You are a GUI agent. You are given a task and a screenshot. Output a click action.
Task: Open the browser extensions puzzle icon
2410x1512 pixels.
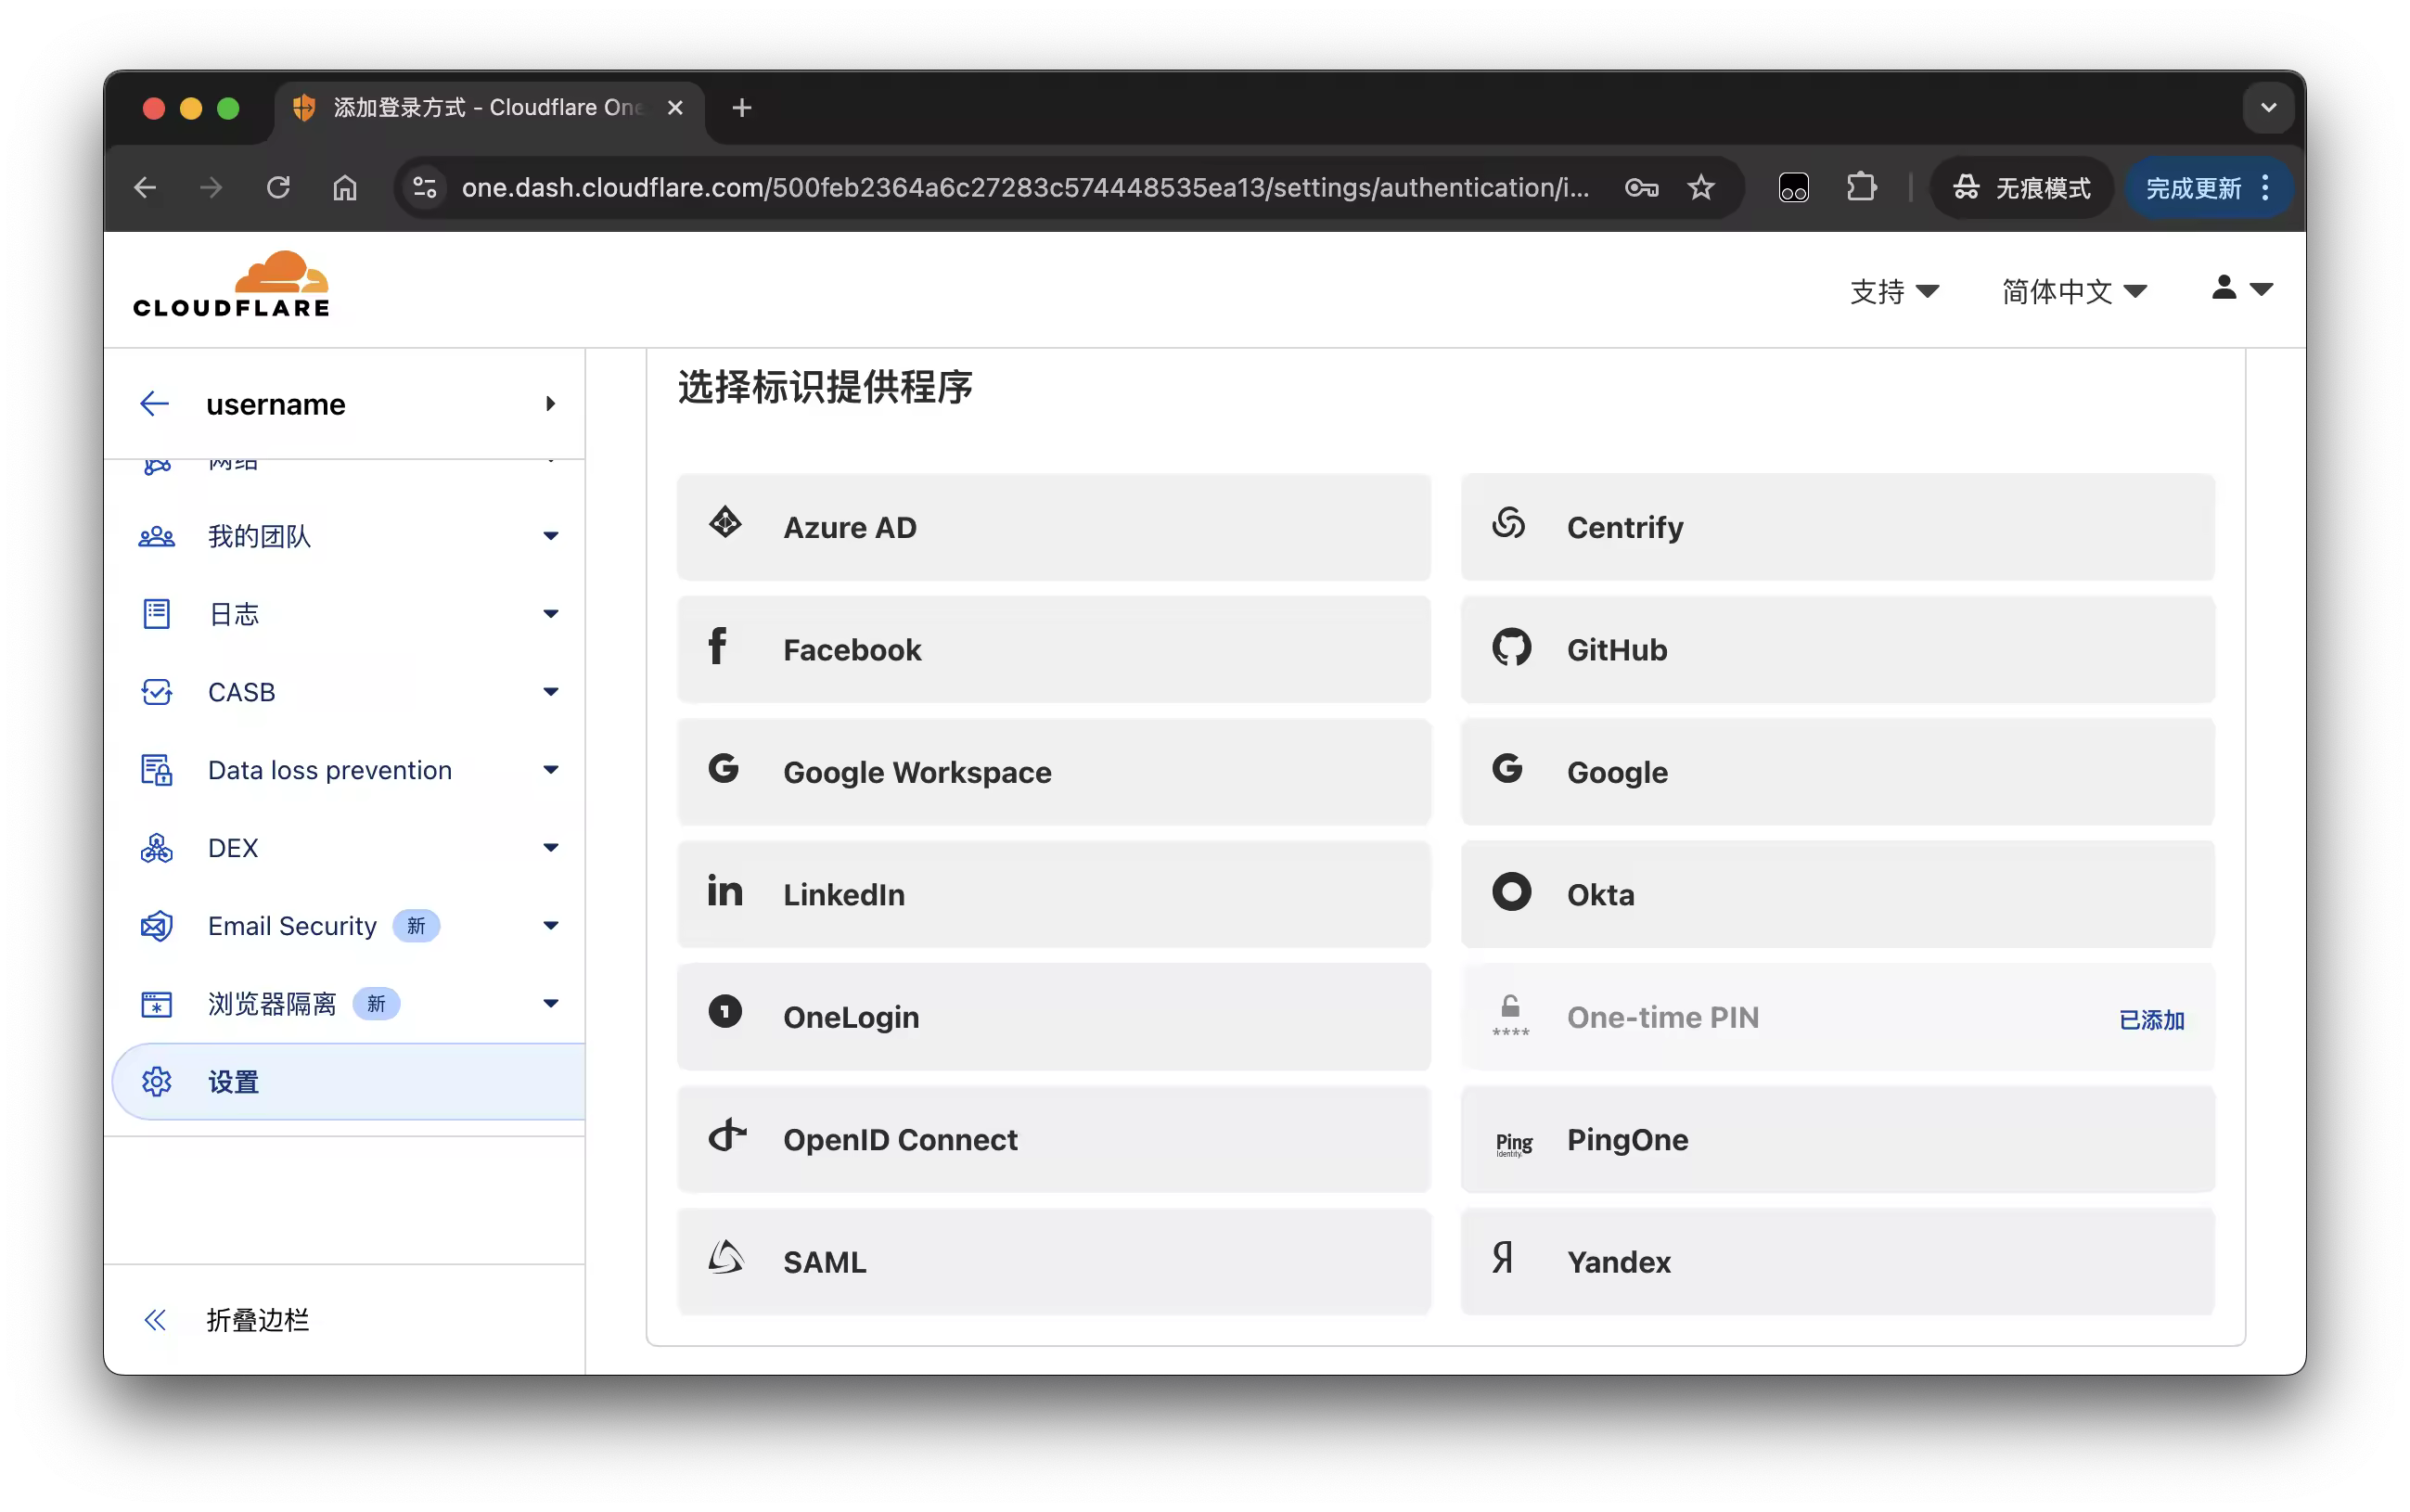pos(1860,187)
